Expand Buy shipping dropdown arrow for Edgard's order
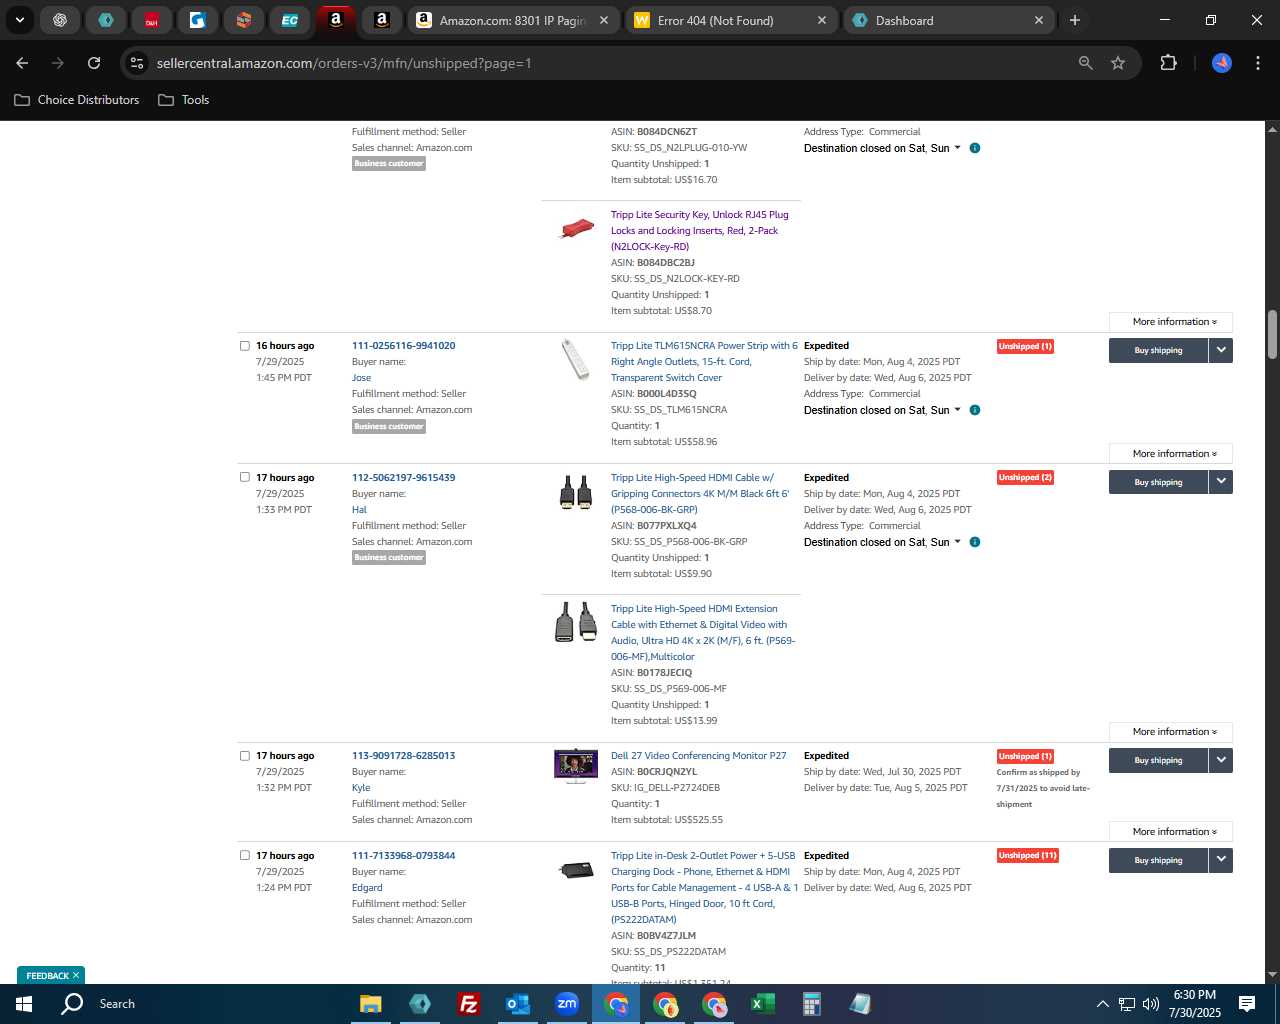The image size is (1280, 1024). pos(1221,860)
